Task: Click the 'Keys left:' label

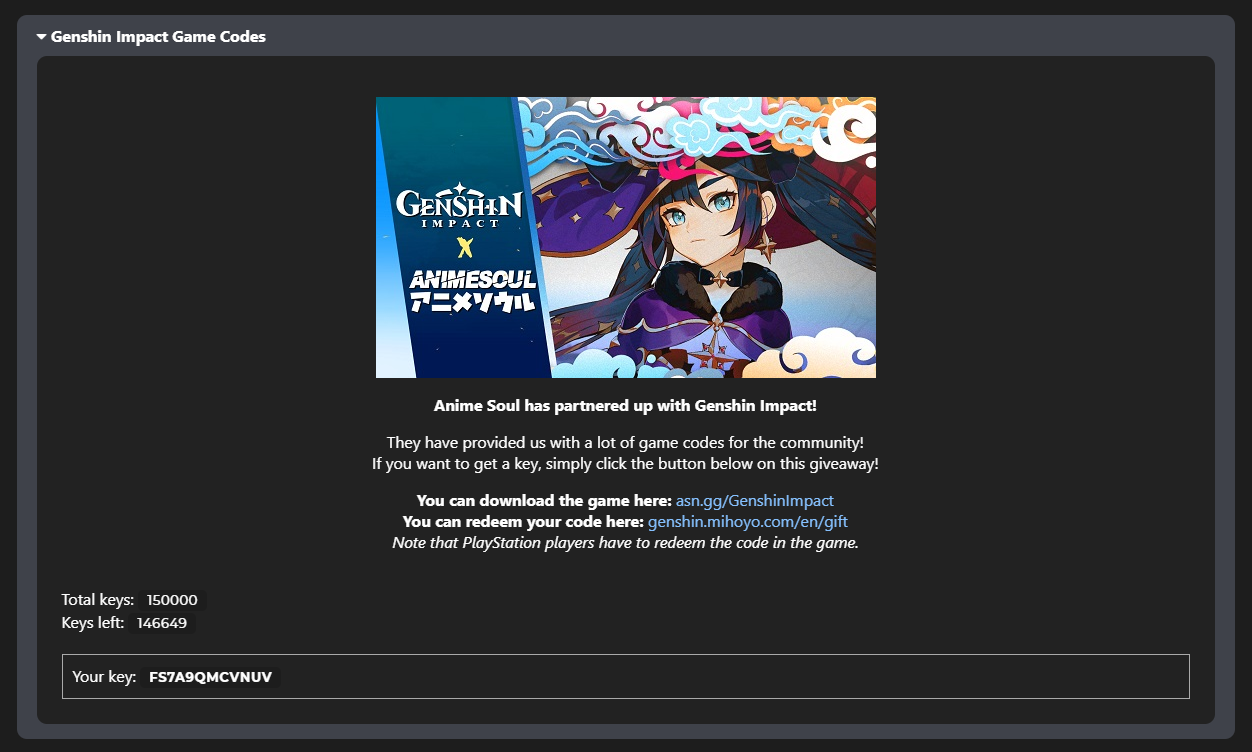Action: pos(93,623)
